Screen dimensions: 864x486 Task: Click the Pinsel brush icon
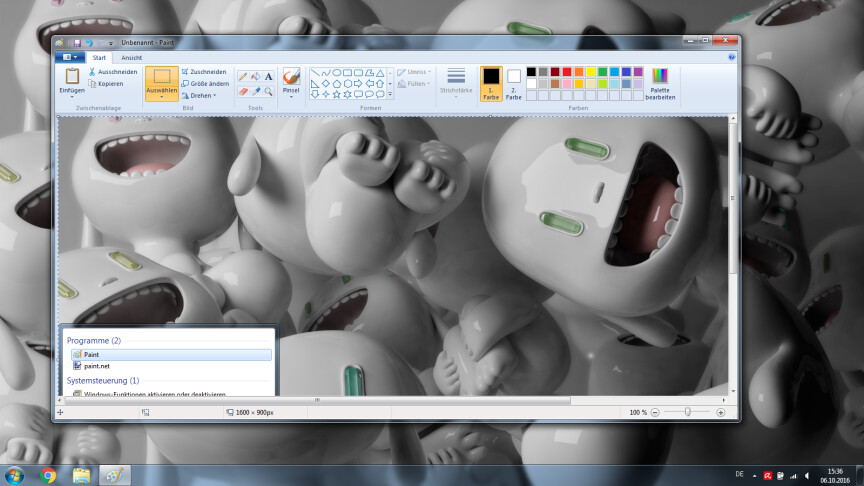[291, 76]
